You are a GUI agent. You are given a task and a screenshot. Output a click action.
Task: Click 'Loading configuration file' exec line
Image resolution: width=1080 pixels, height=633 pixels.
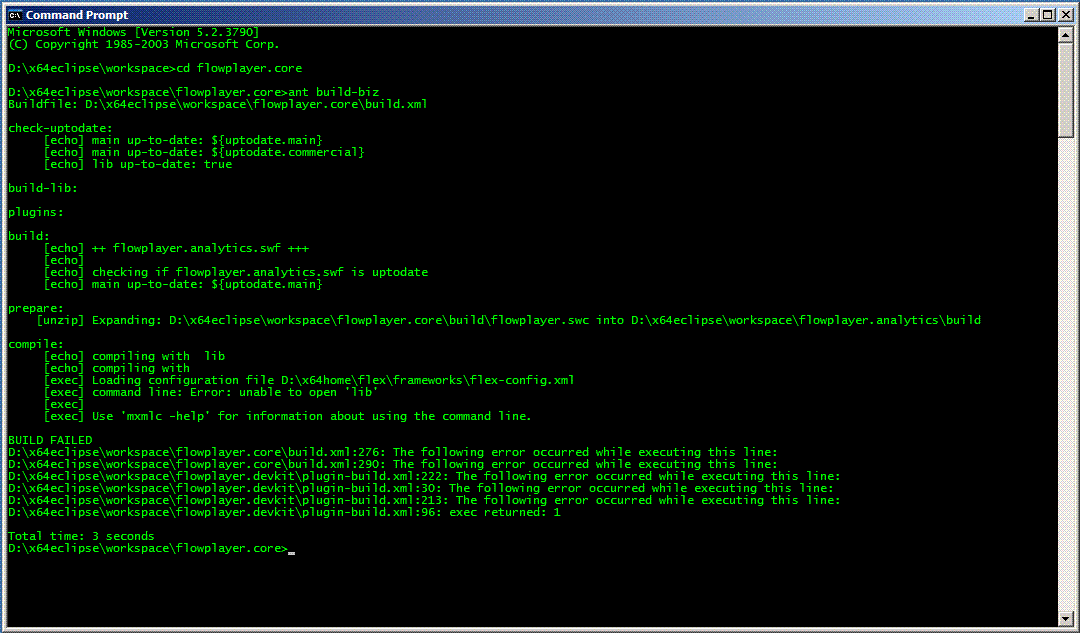coord(309,380)
